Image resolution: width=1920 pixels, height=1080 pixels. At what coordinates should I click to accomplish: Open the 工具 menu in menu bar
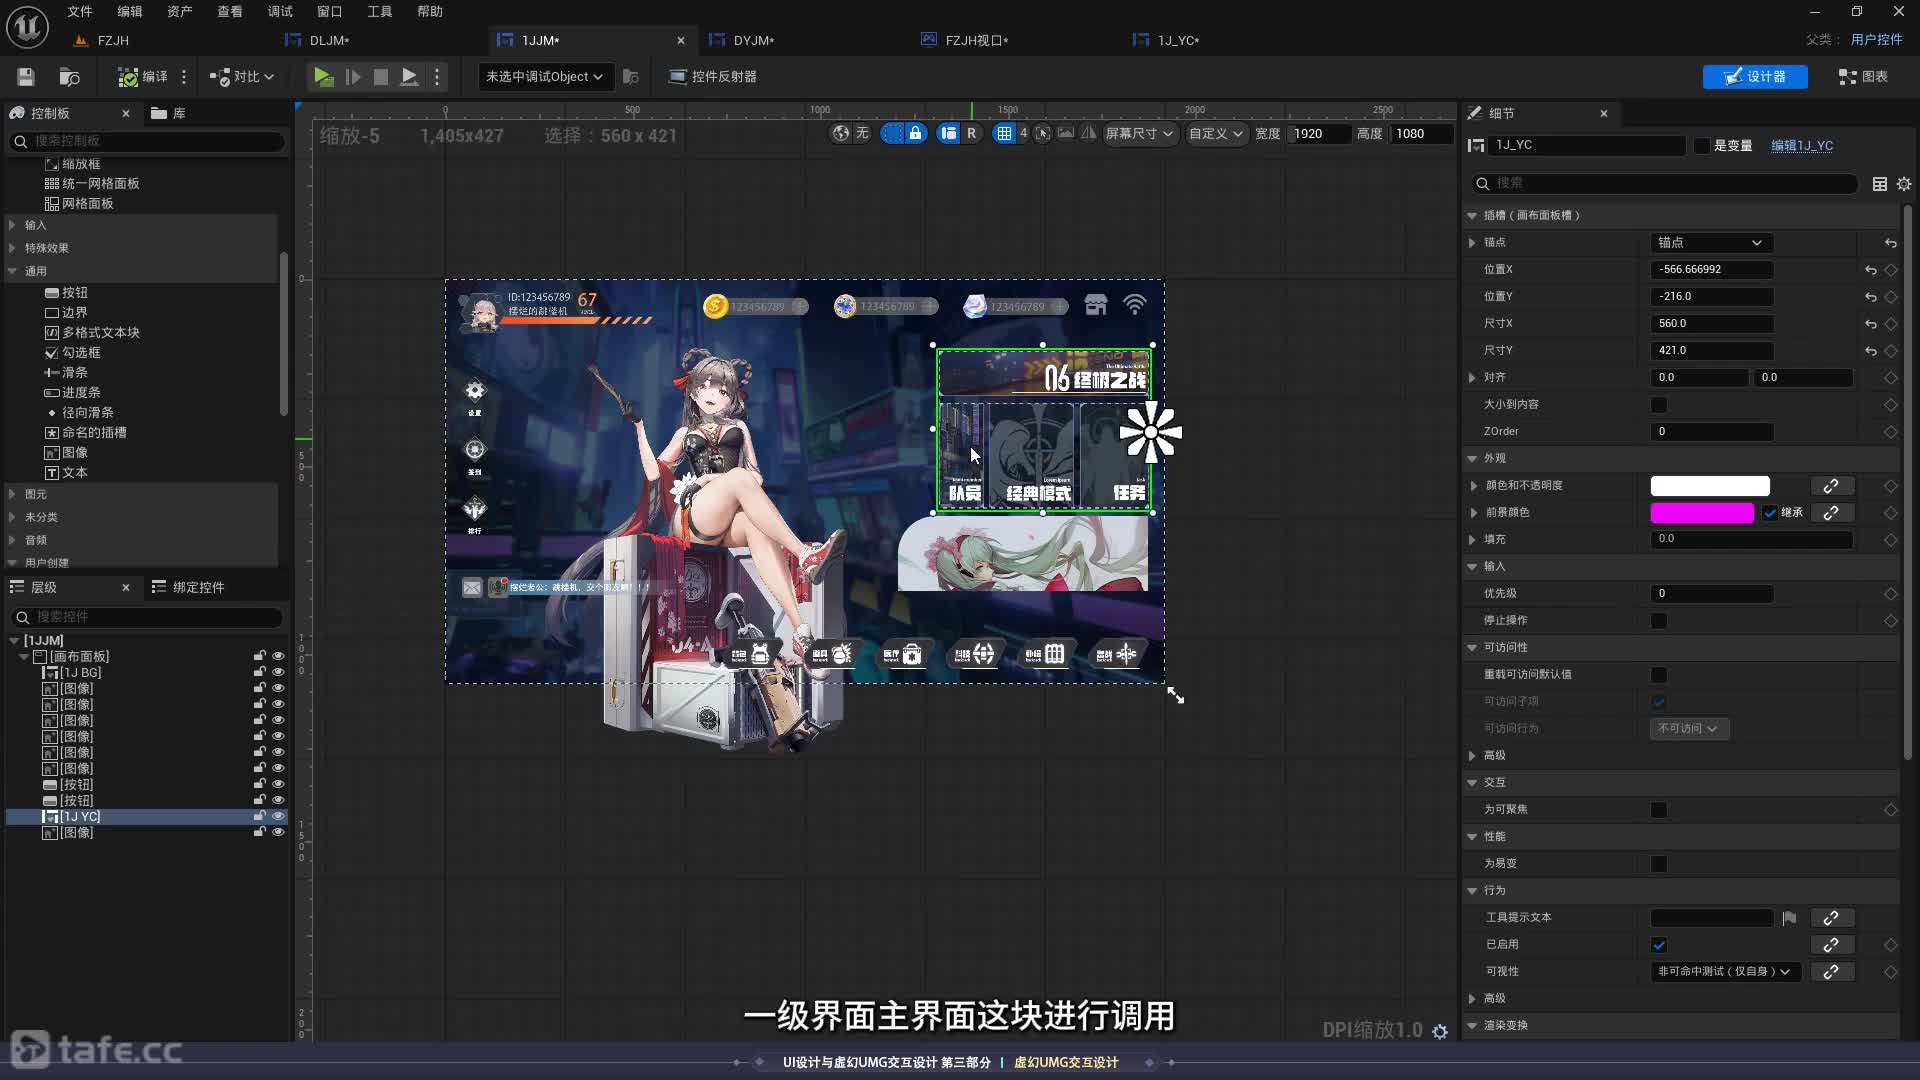(x=379, y=11)
